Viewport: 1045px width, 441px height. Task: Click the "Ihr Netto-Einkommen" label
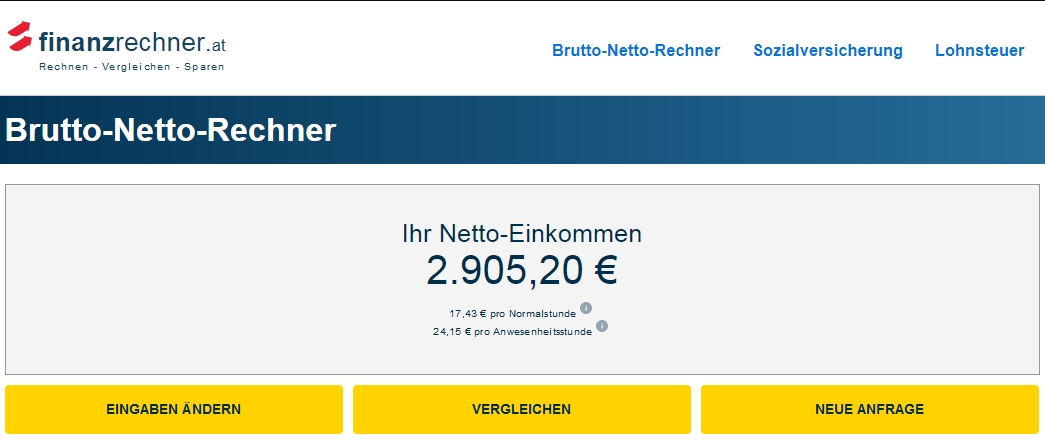522,234
